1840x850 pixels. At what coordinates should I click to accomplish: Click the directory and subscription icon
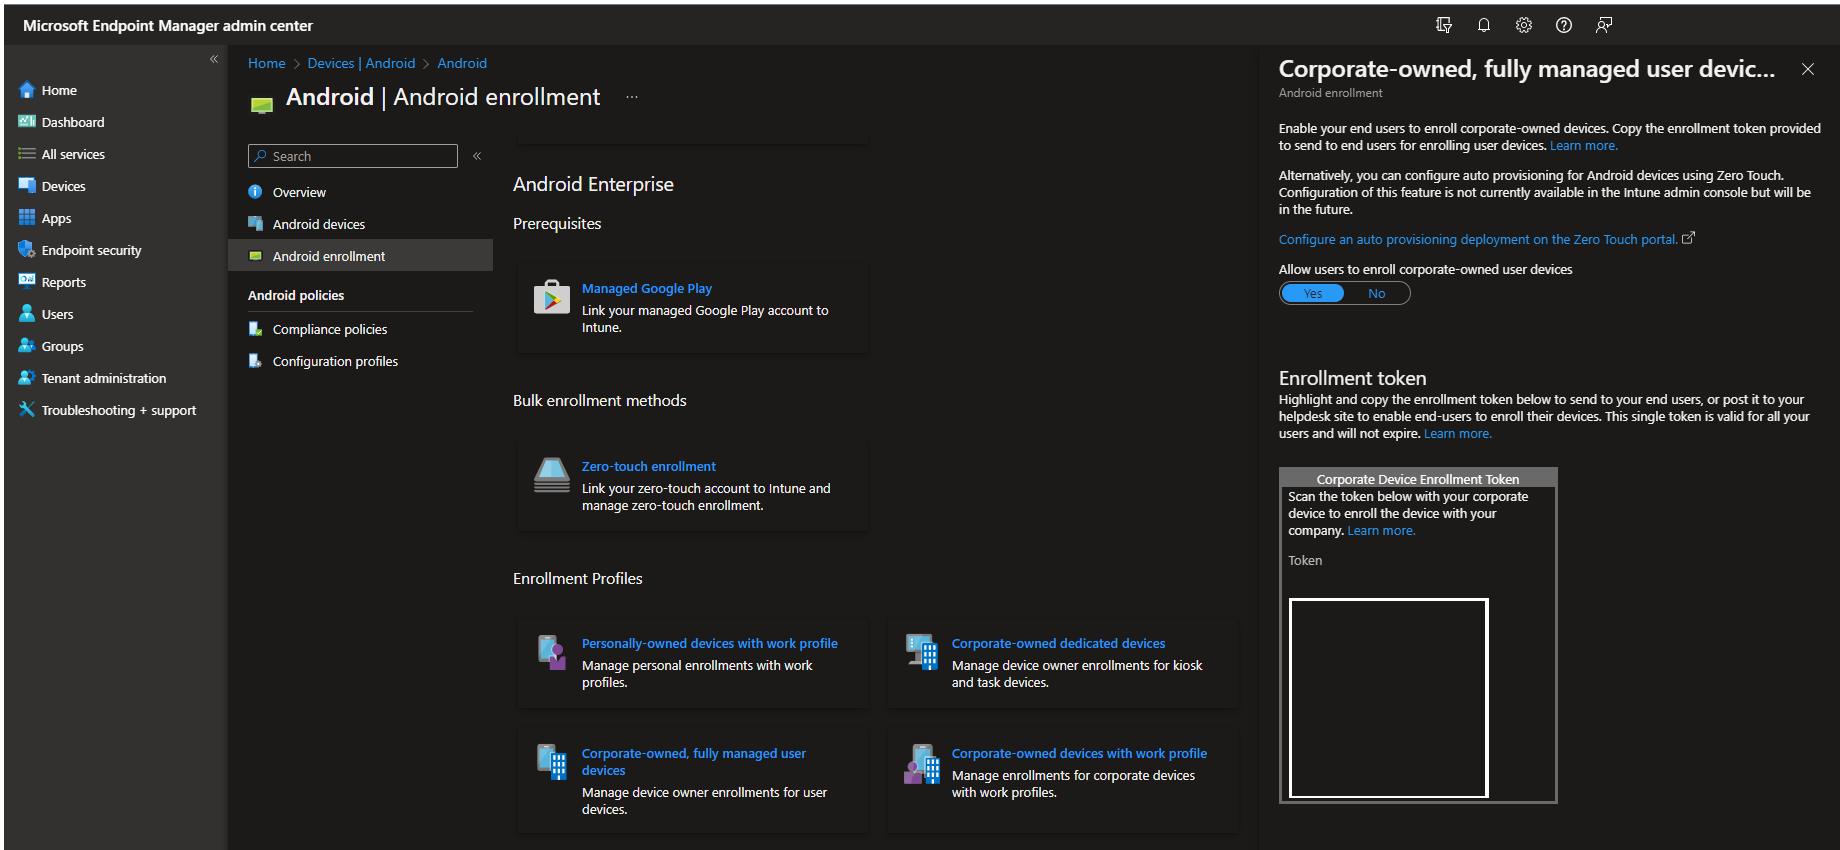pyautogui.click(x=1444, y=26)
